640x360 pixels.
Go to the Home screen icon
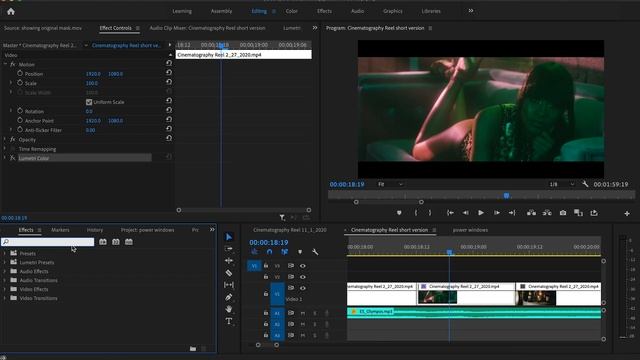[11, 11]
